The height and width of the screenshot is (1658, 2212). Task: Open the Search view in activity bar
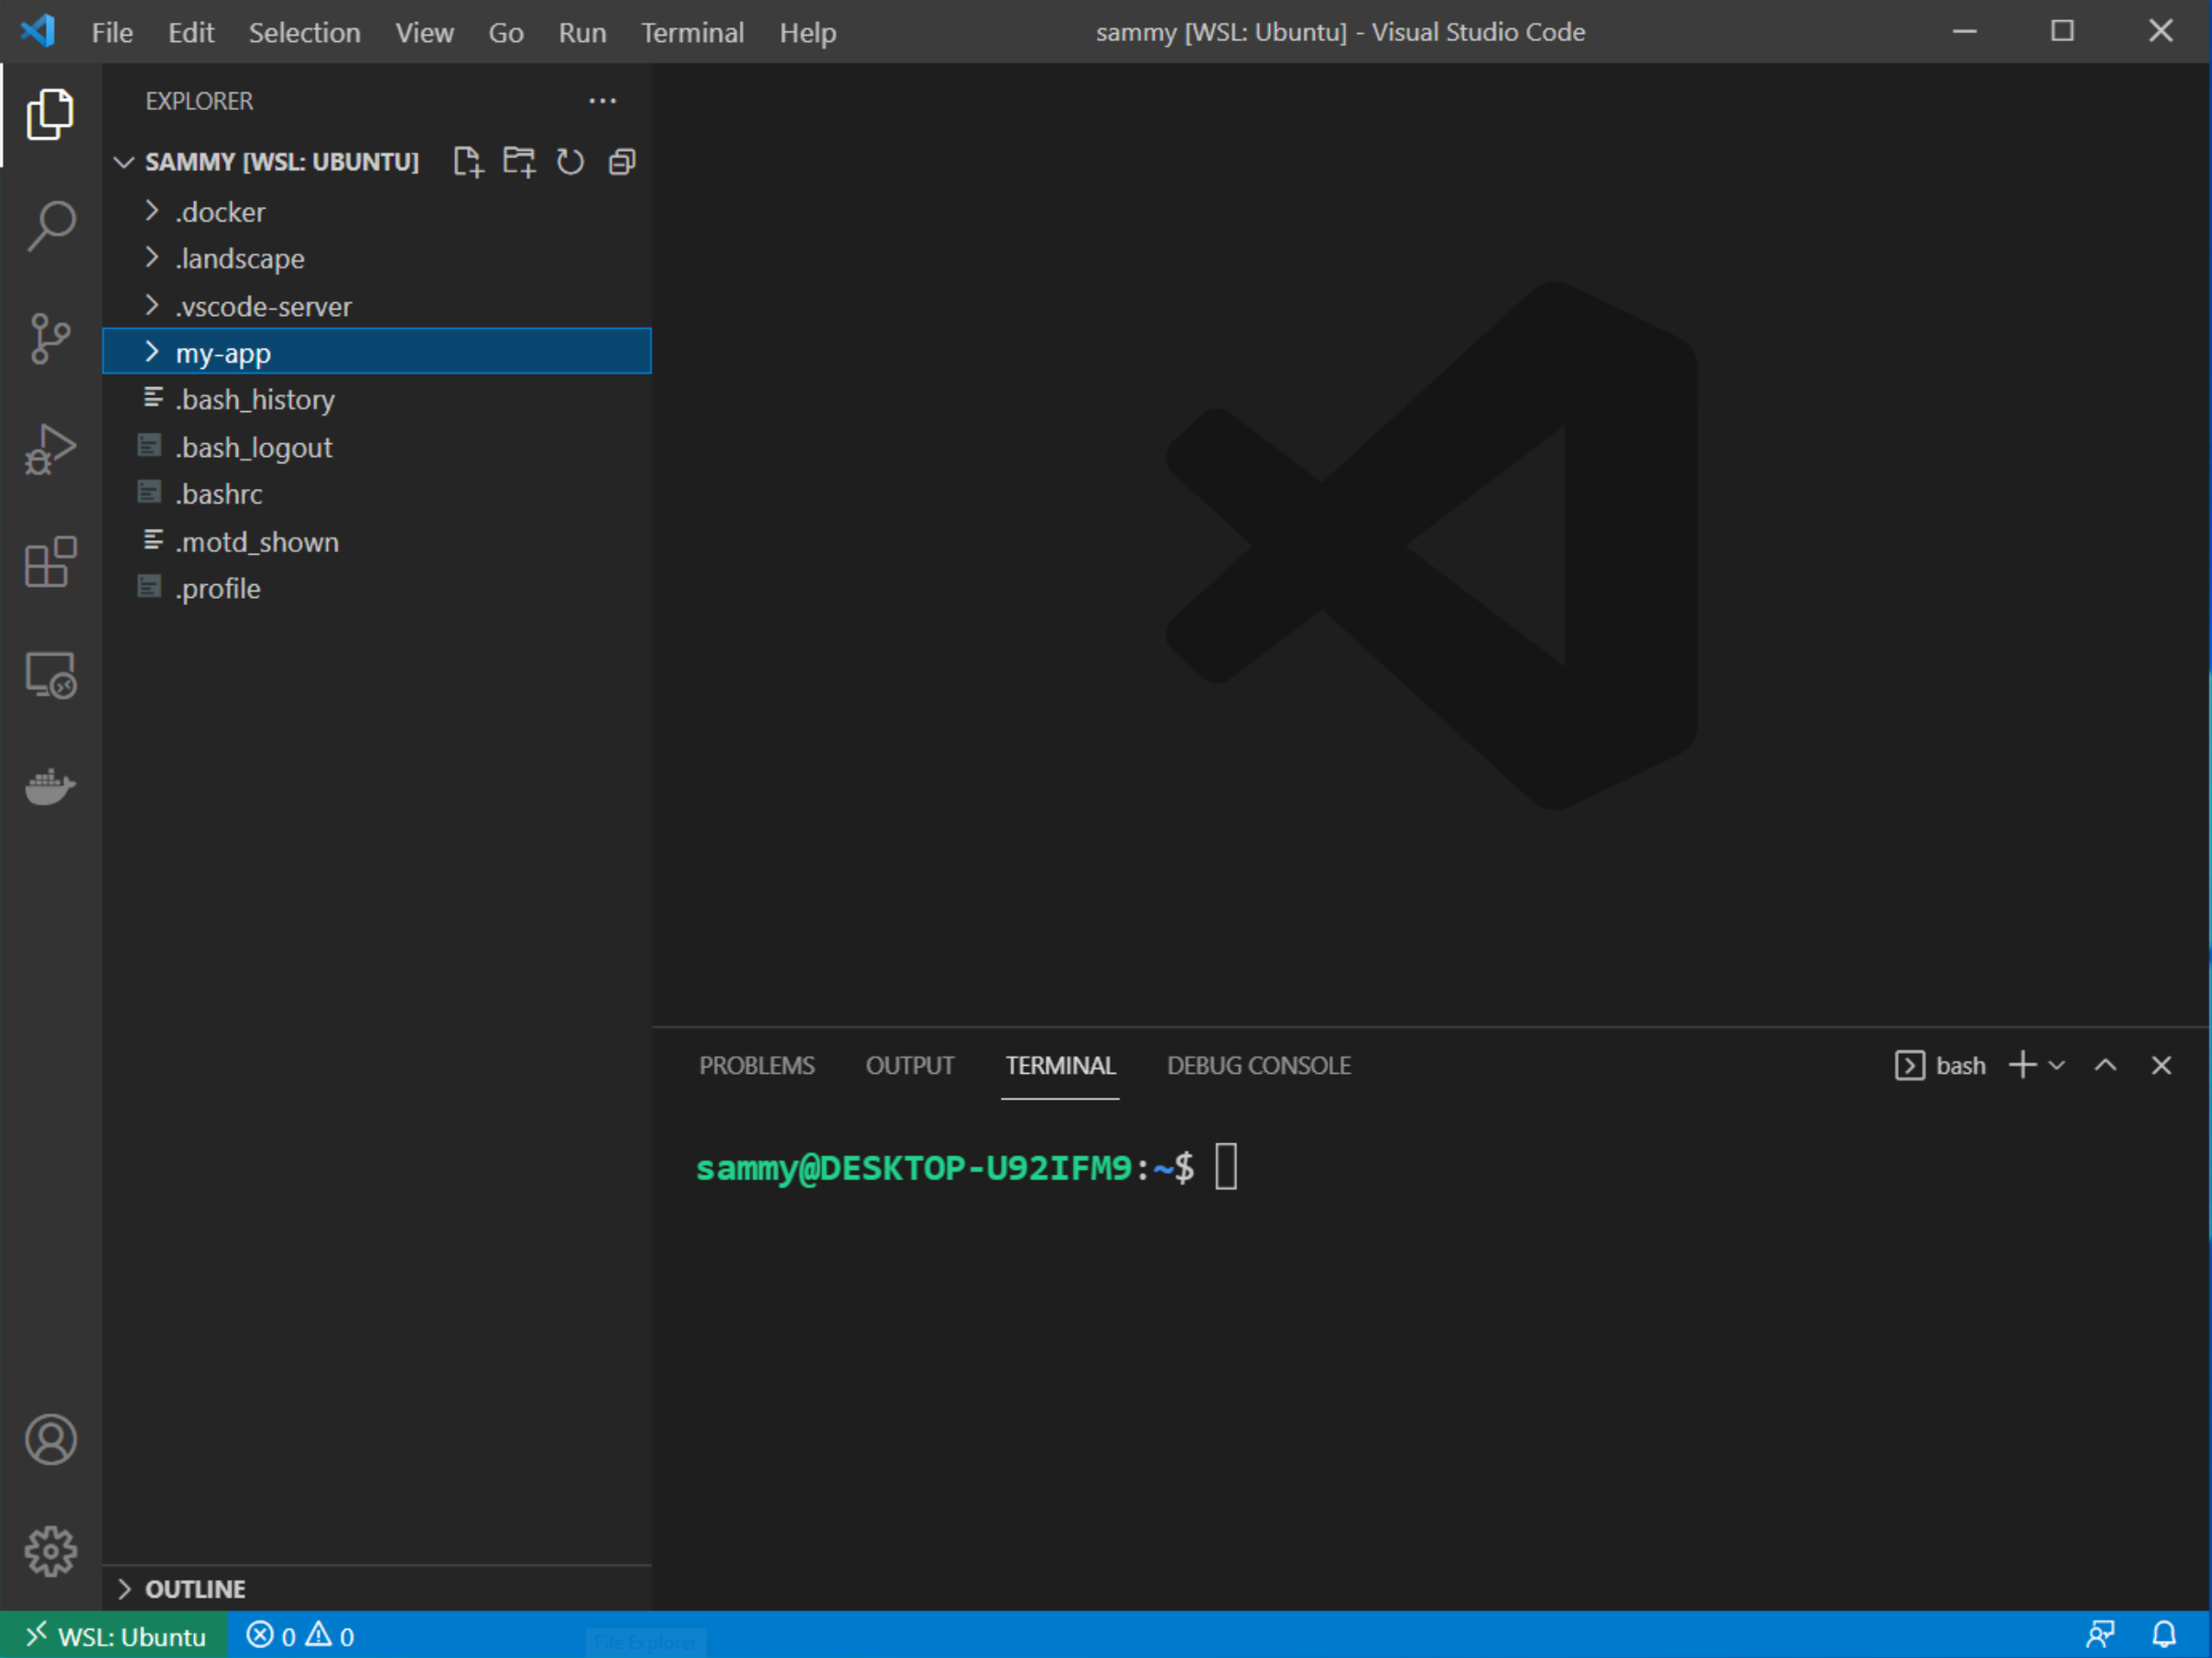click(x=50, y=226)
